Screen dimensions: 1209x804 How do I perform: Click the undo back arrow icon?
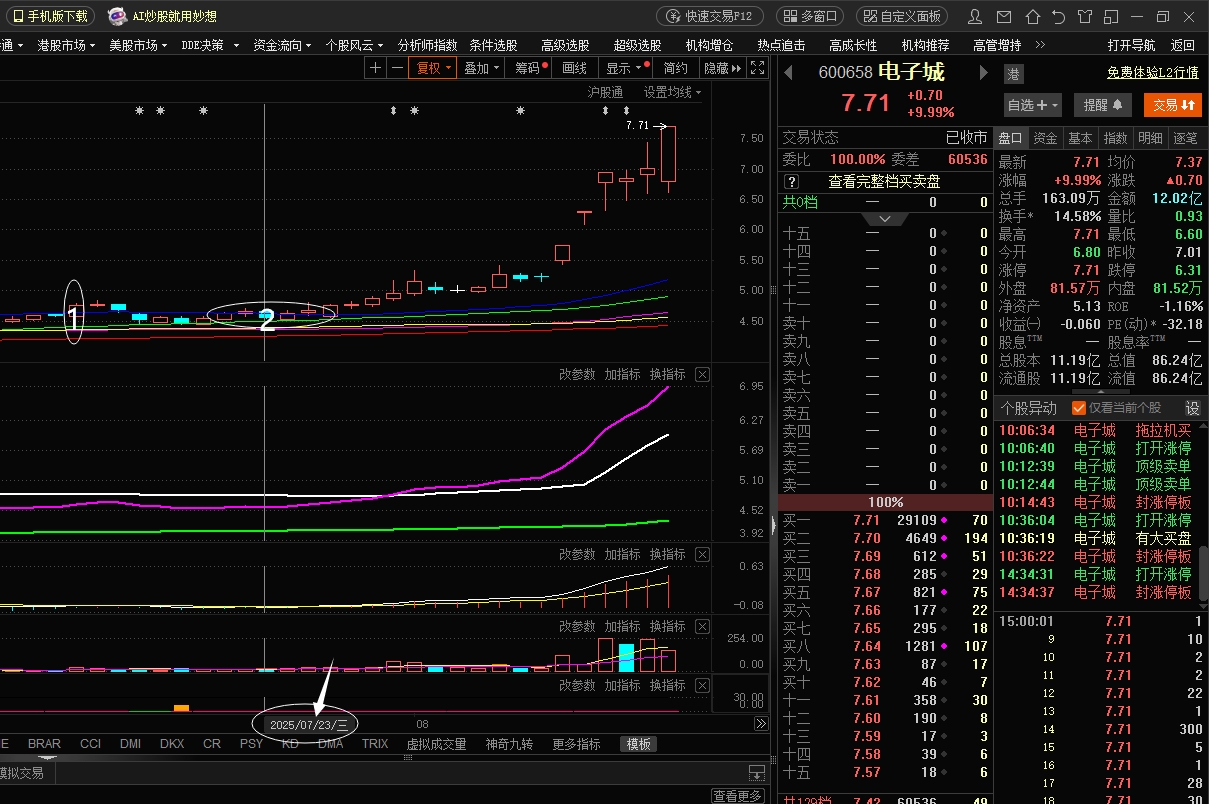(x=1059, y=17)
